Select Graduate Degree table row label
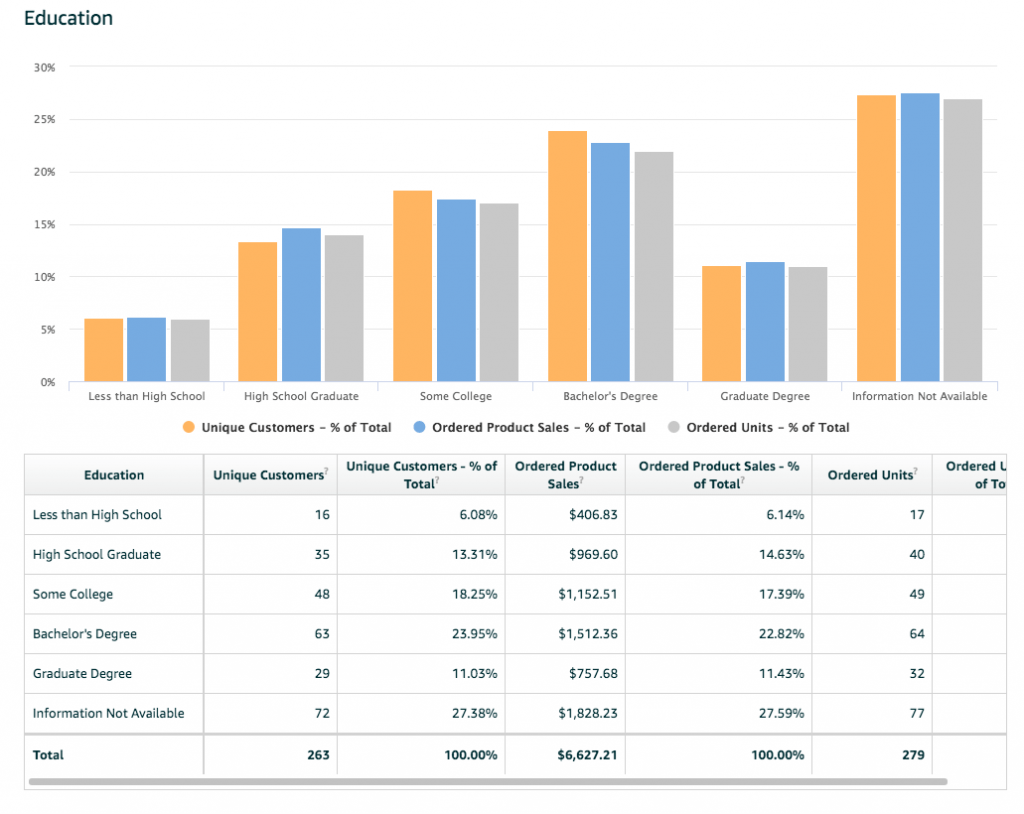1024x814 pixels. pos(82,674)
